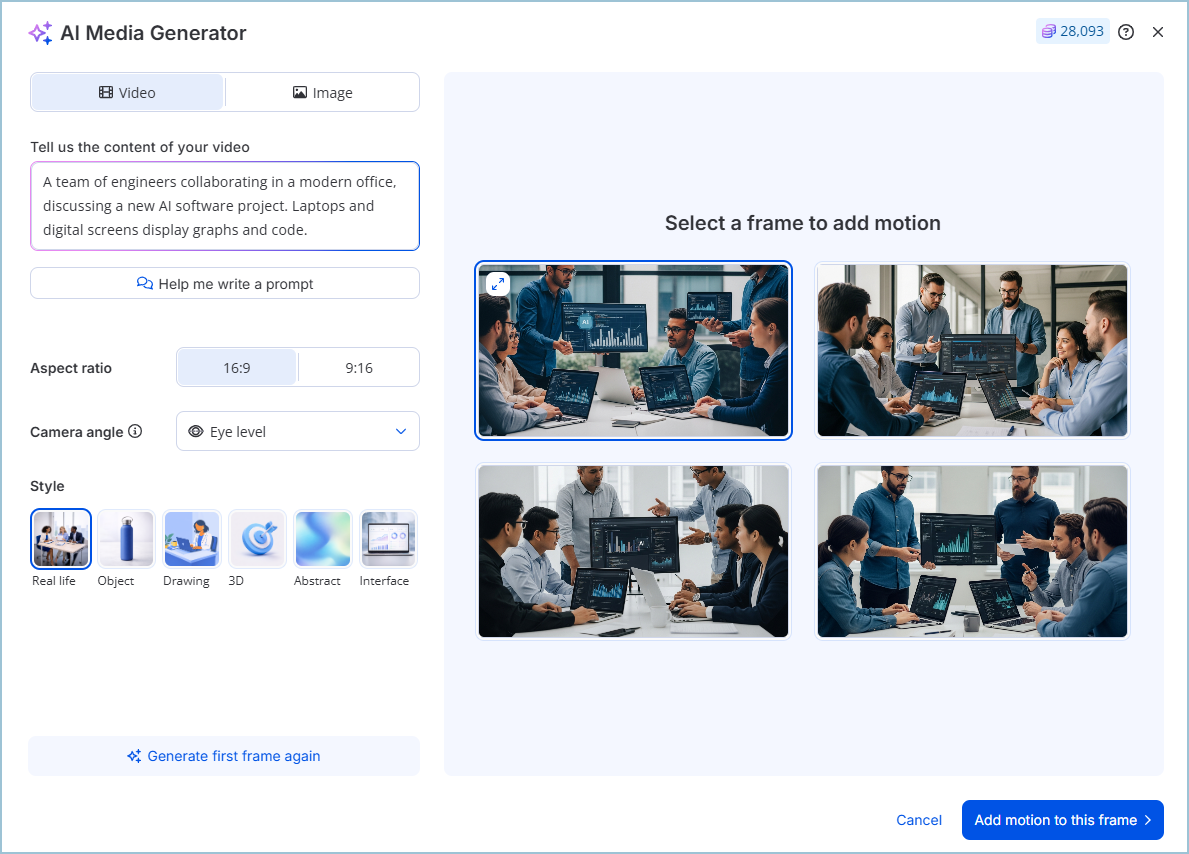
Task: Set aspect ratio to 16:9
Action: coord(237,368)
